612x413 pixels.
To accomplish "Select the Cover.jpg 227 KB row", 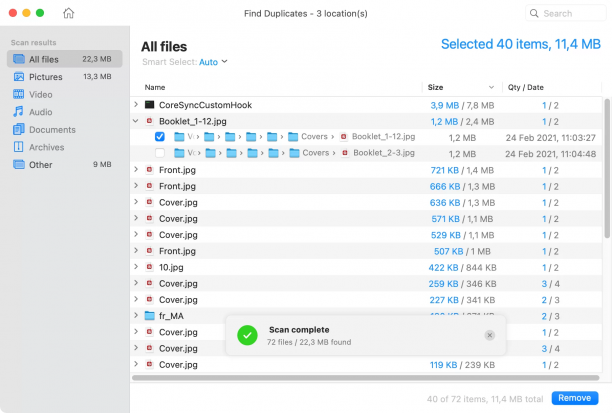I will point(366,300).
